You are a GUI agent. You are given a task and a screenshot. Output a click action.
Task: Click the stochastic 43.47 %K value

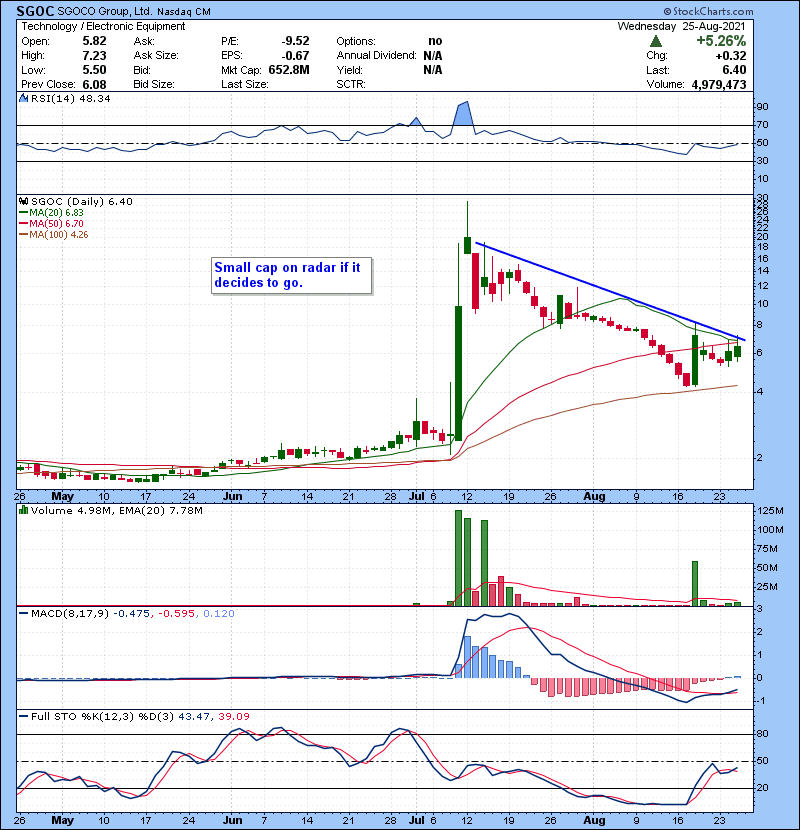[x=195, y=716]
